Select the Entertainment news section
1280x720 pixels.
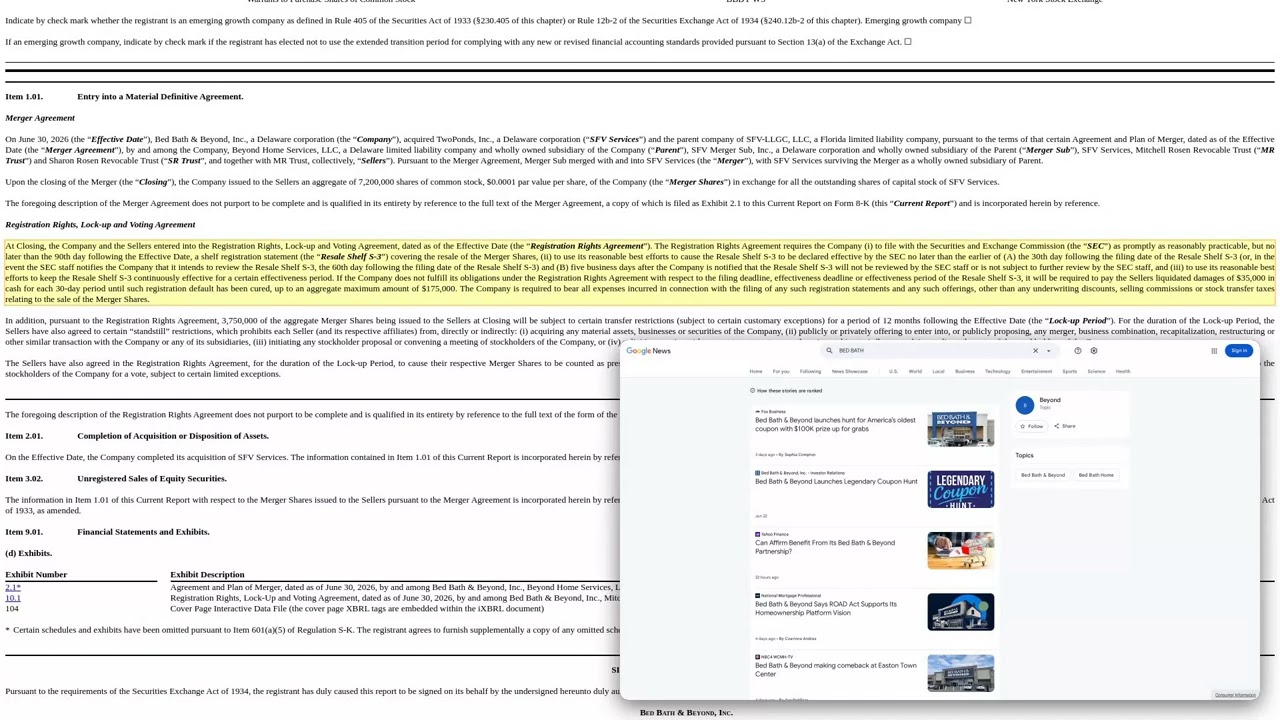[1036, 371]
